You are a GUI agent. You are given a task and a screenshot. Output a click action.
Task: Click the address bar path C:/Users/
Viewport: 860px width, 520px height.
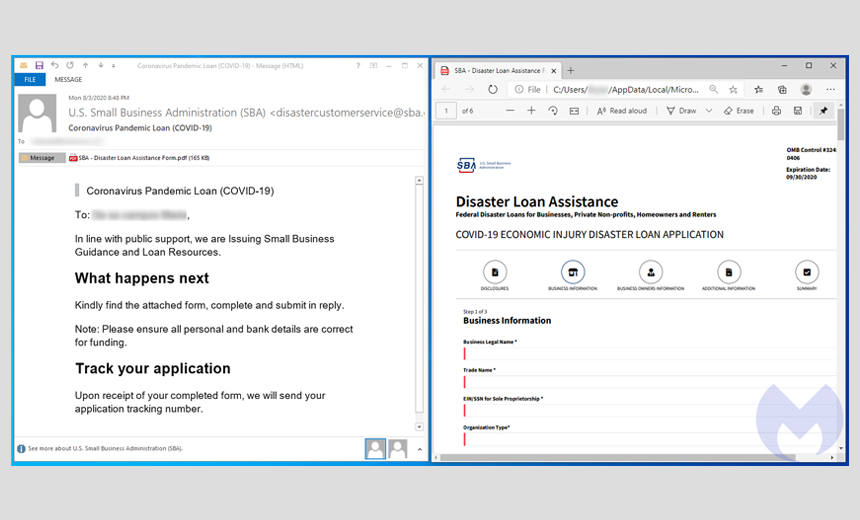point(625,89)
